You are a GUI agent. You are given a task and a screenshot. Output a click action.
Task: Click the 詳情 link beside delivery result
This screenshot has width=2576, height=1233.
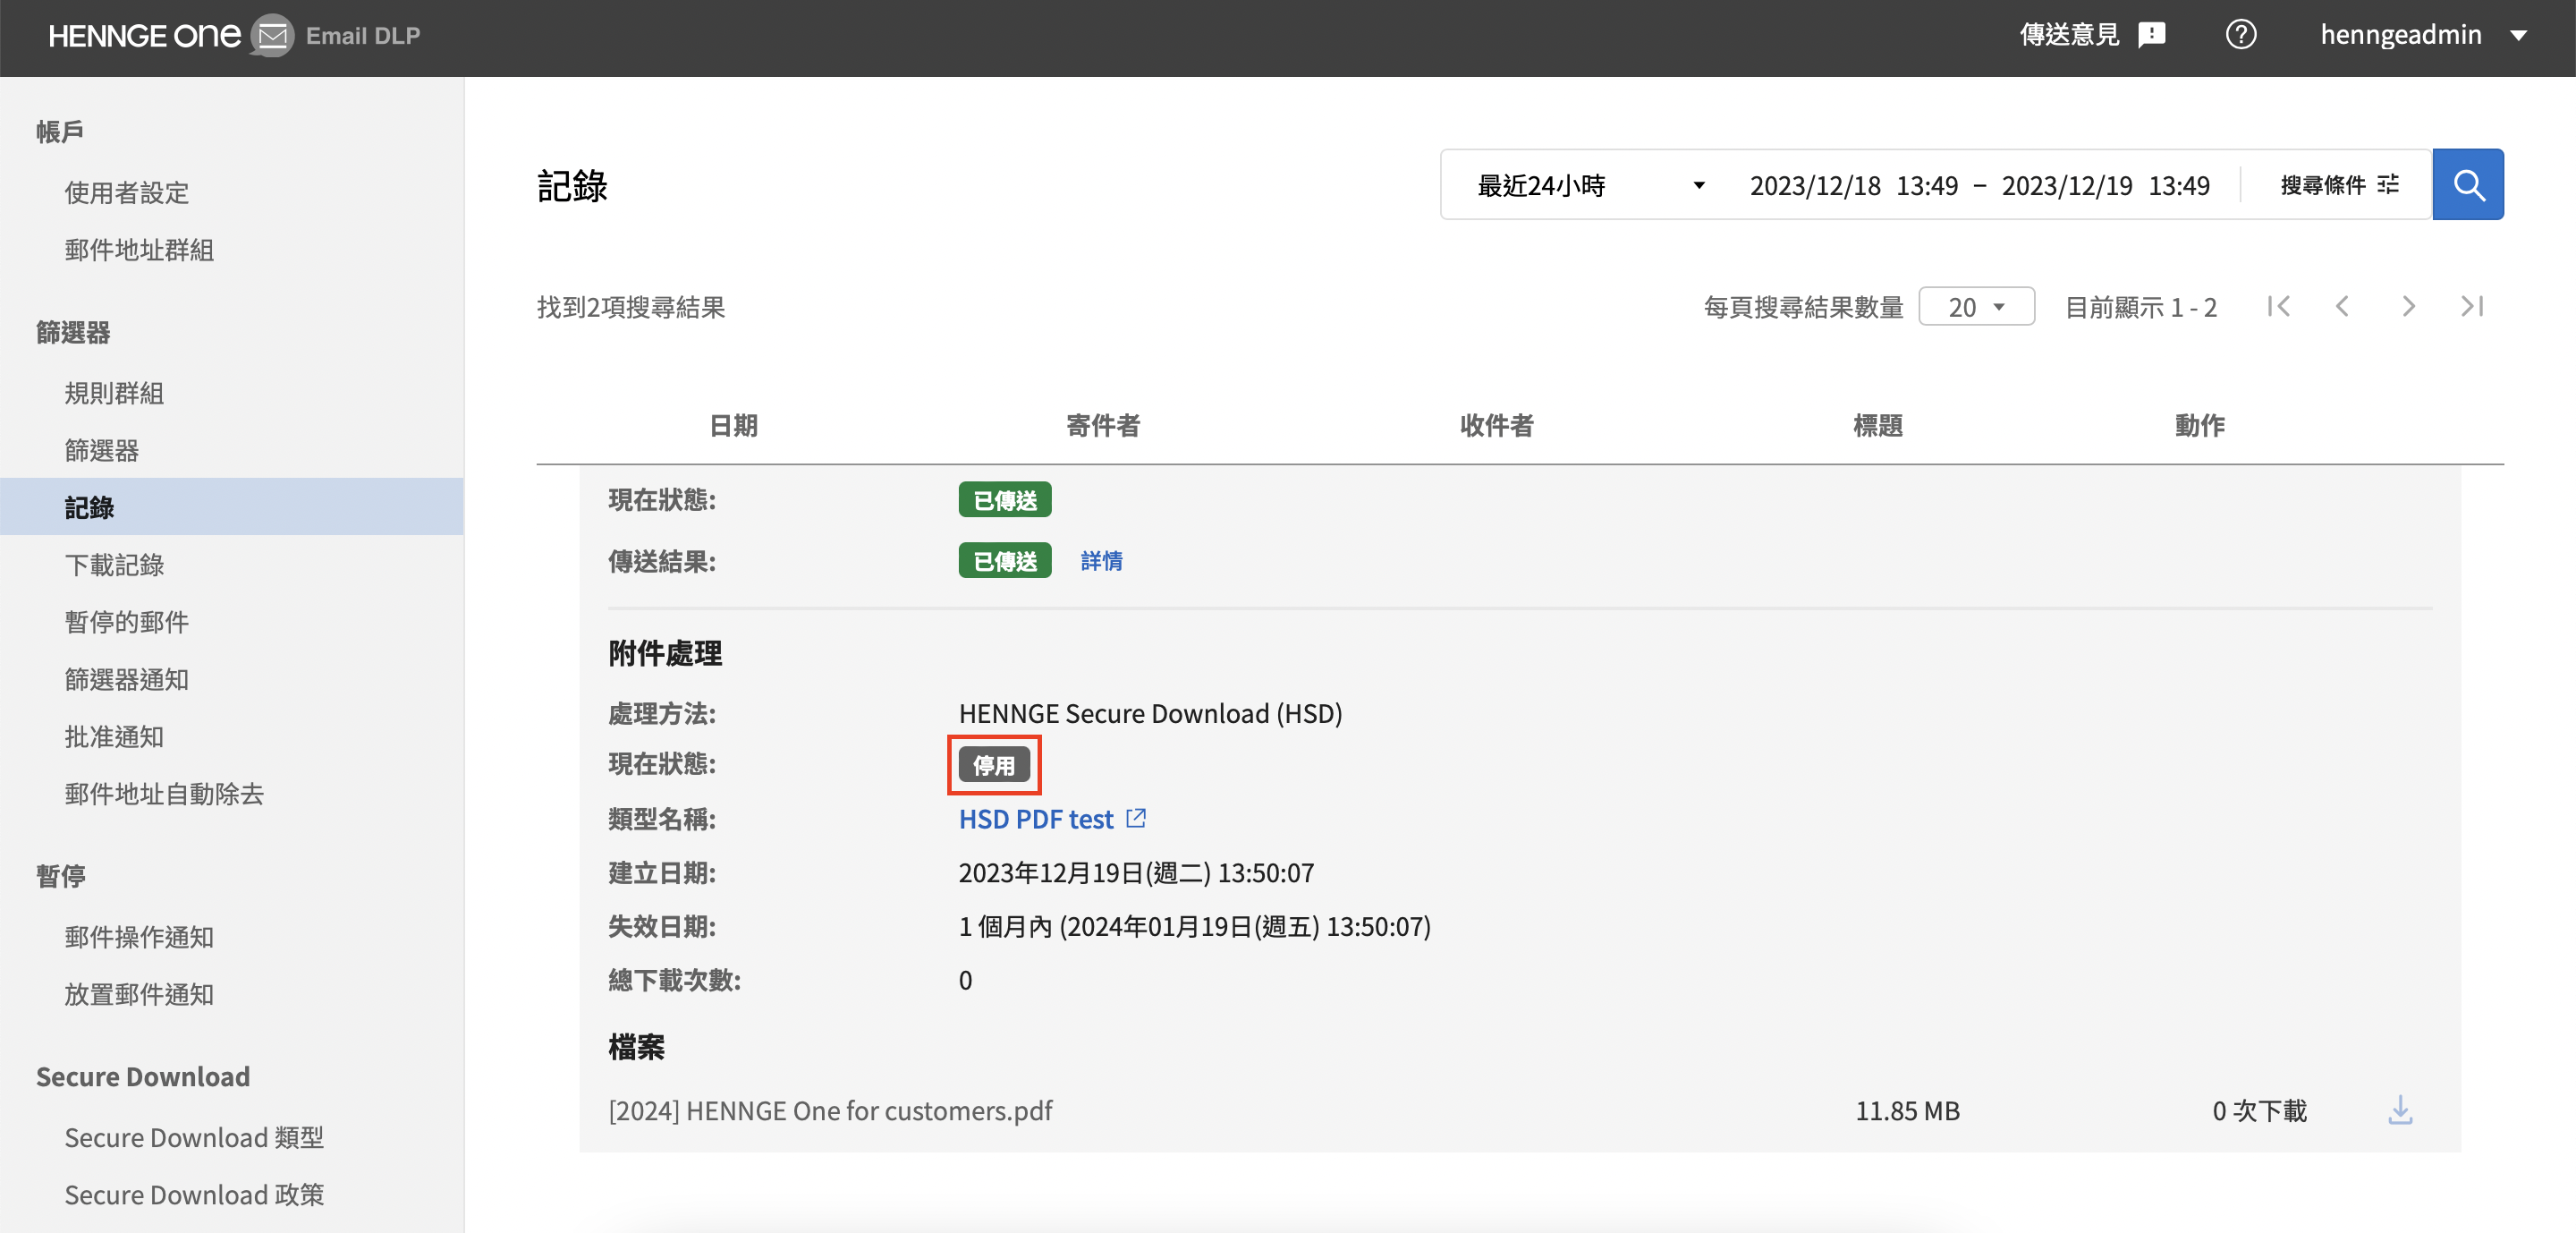[1101, 561]
